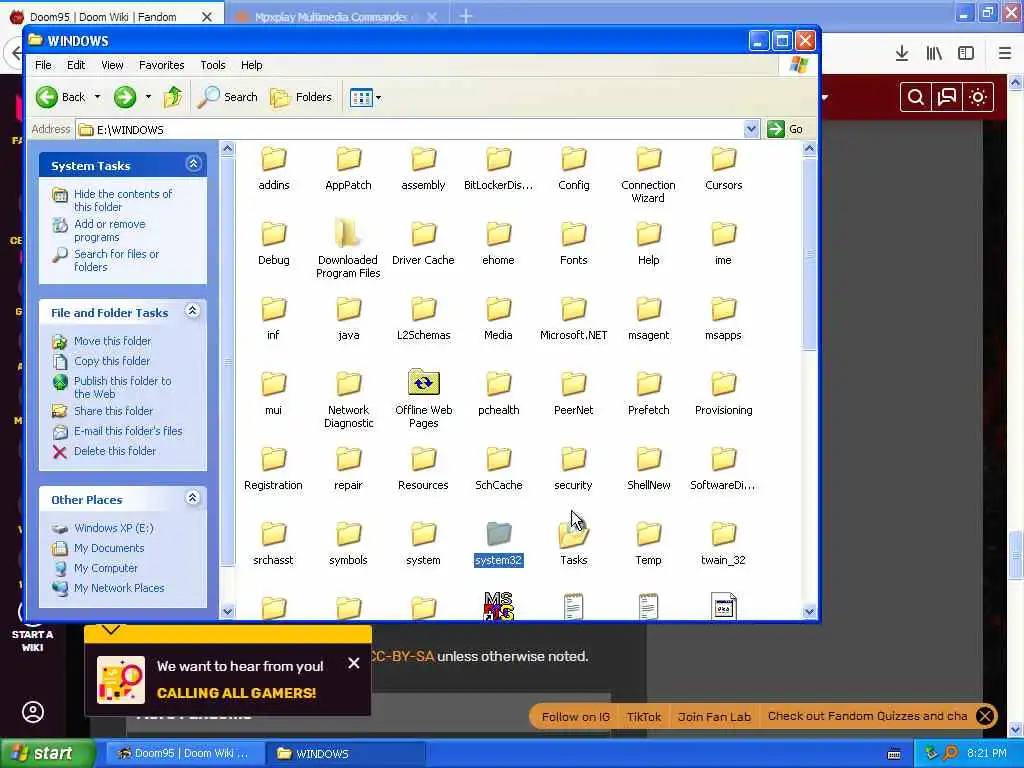This screenshot has height=768, width=1024.
Task: Close the We want to hear from you popup
Action: 353,664
